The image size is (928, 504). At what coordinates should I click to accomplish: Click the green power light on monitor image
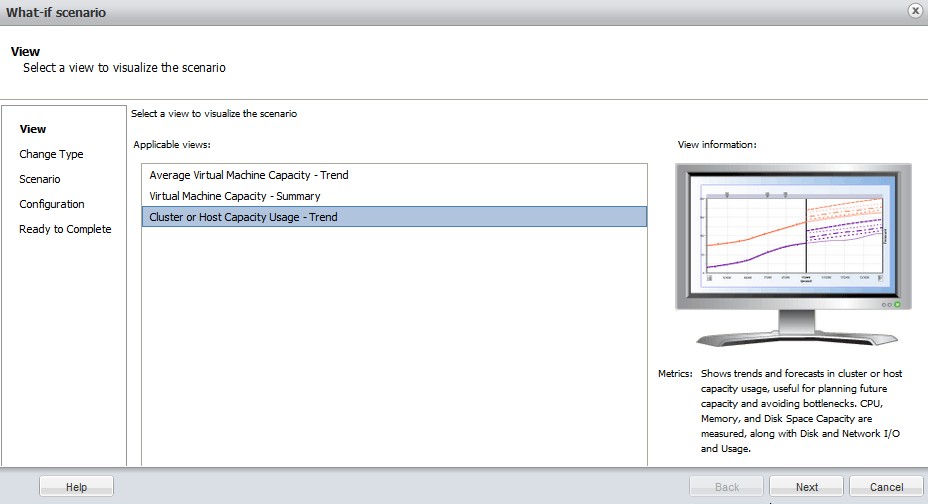(897, 304)
